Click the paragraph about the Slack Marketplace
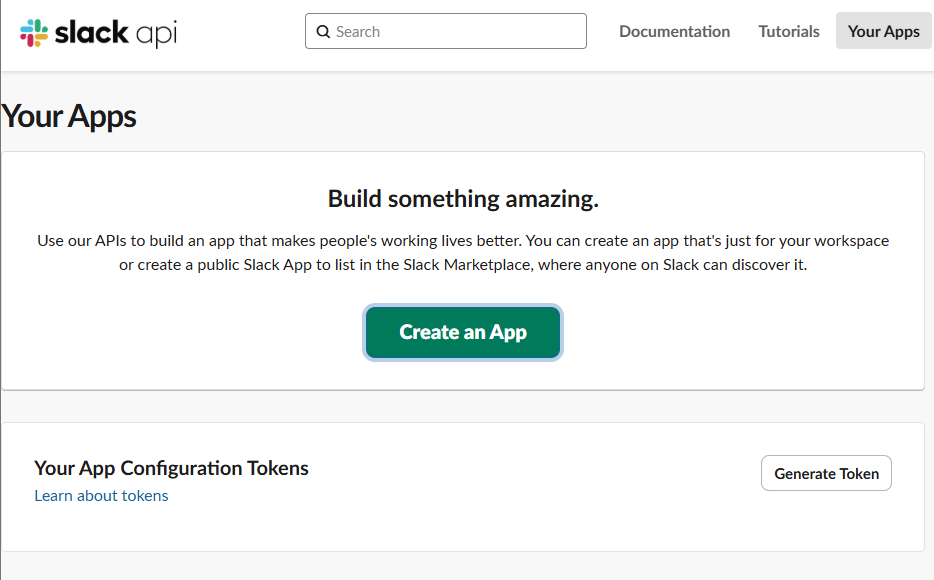The height and width of the screenshot is (580, 934). click(x=463, y=252)
